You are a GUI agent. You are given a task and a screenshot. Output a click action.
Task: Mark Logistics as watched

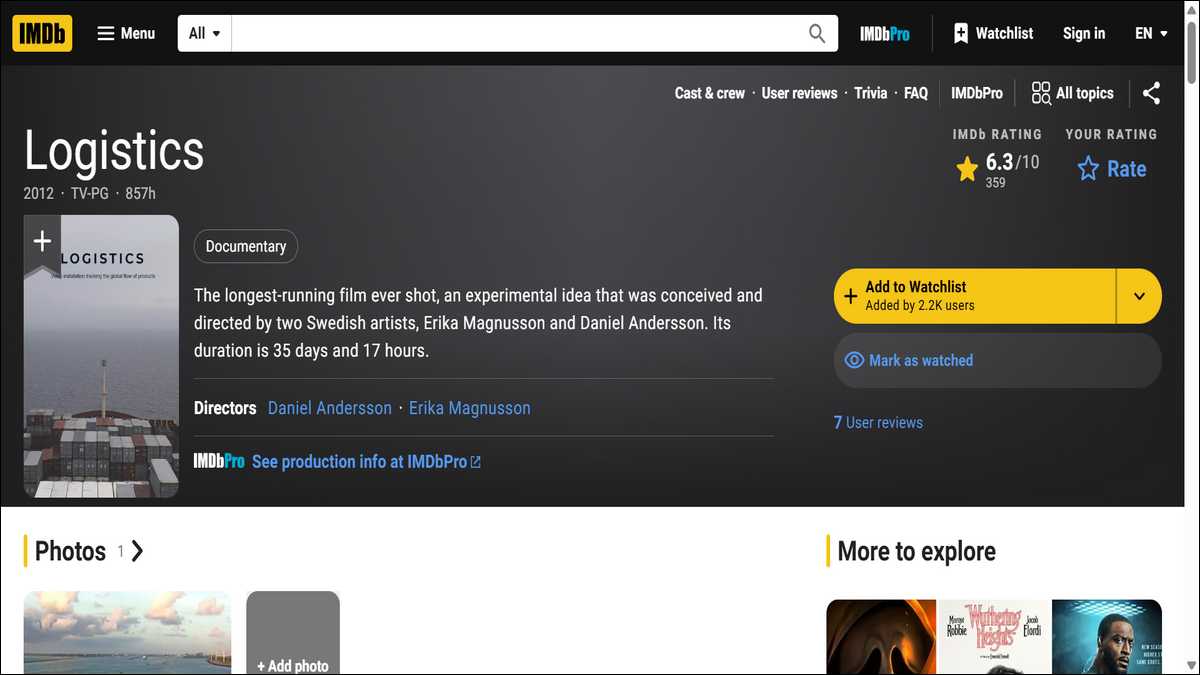(997, 360)
